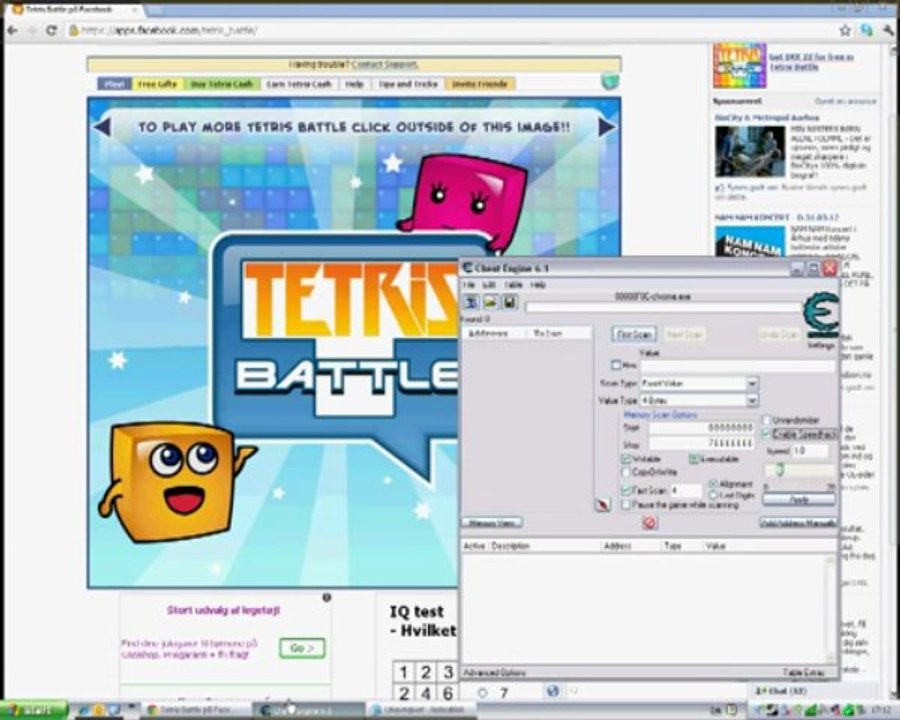
Task: Enable the Unrandomizer checkbox
Action: coord(766,420)
